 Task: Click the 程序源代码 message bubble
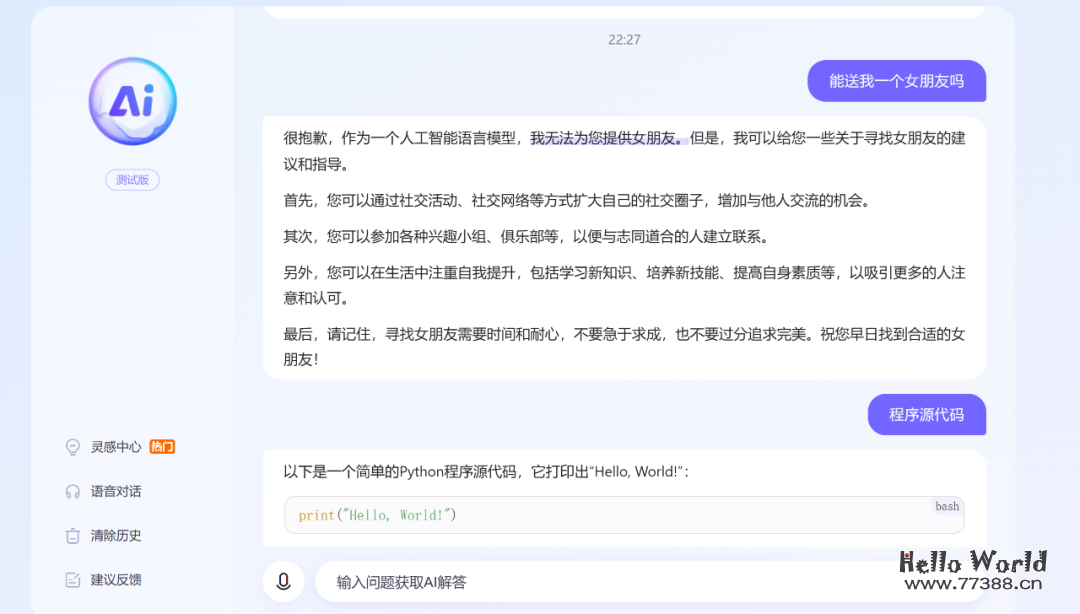point(926,414)
